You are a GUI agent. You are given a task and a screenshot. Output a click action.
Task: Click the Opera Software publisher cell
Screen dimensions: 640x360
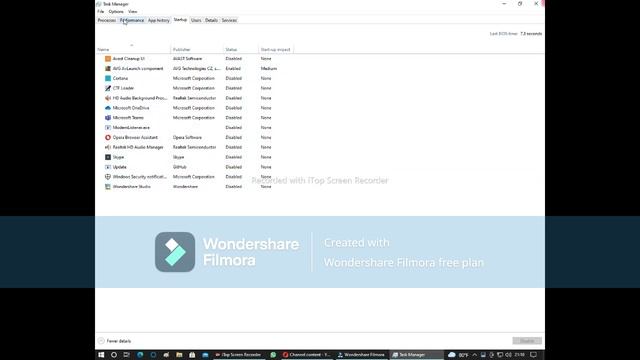pos(187,138)
